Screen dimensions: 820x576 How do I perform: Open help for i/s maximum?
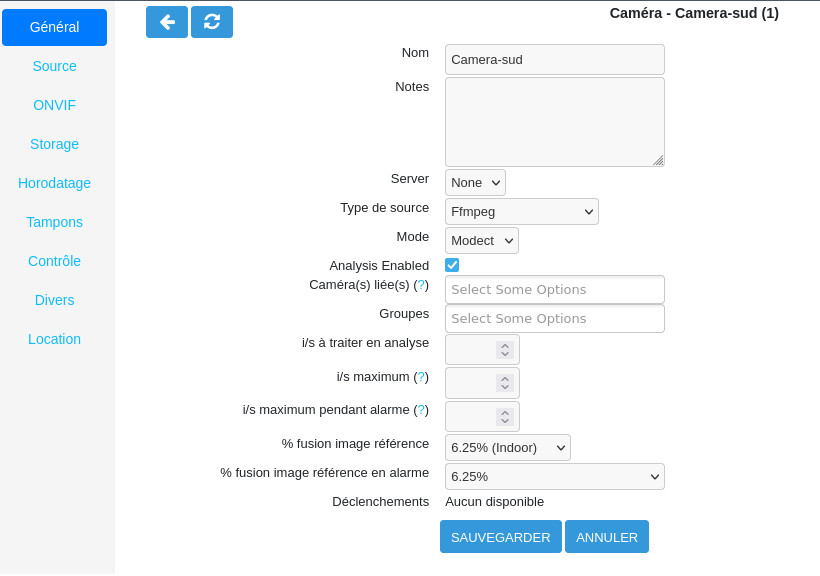[x=421, y=377]
